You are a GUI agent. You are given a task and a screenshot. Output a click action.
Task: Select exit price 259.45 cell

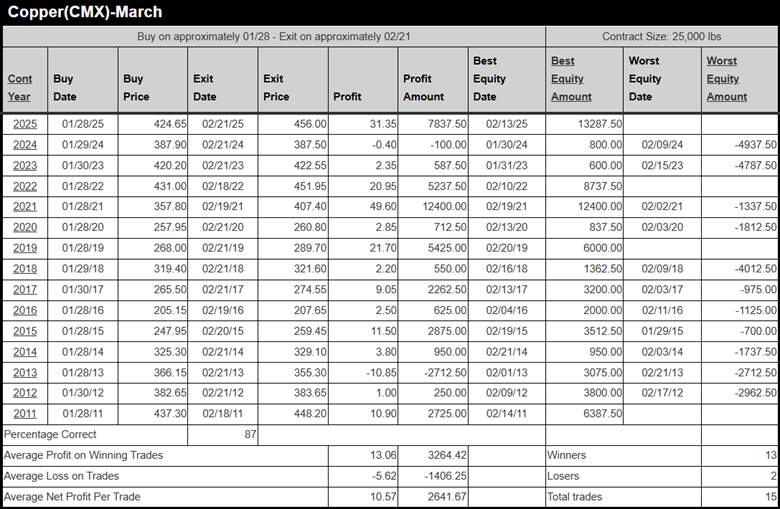293,331
